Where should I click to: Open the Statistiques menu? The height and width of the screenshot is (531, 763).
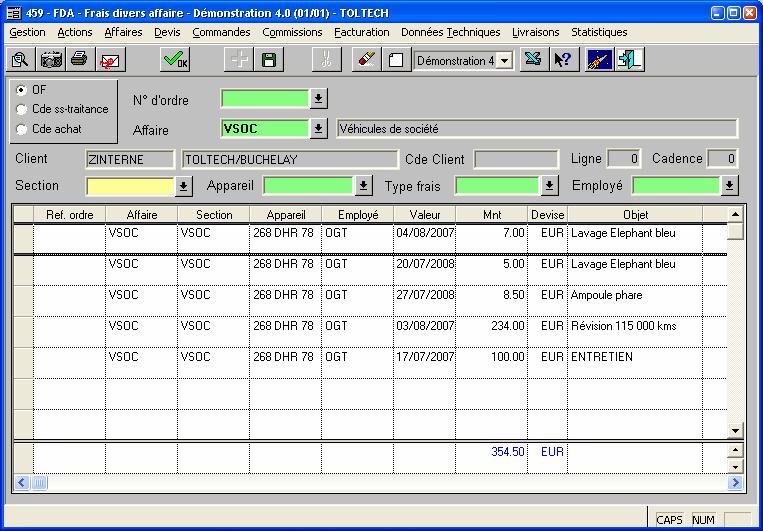[599, 33]
